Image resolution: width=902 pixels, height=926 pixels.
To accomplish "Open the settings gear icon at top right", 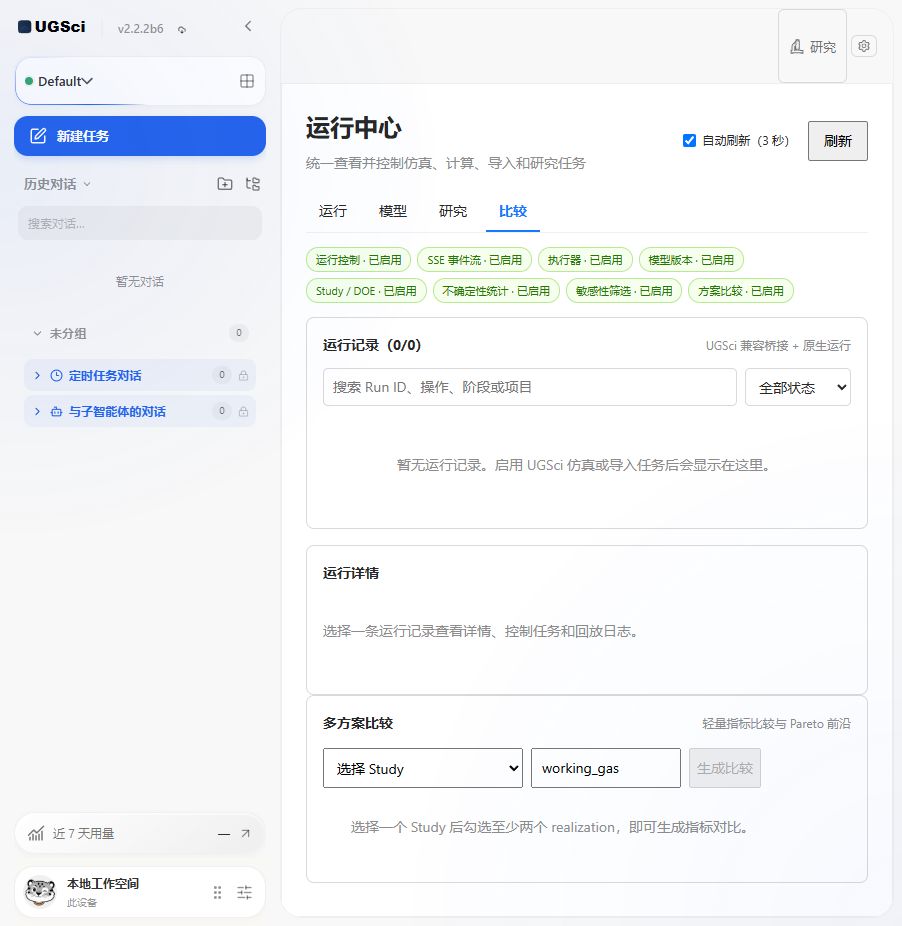I will 864,46.
